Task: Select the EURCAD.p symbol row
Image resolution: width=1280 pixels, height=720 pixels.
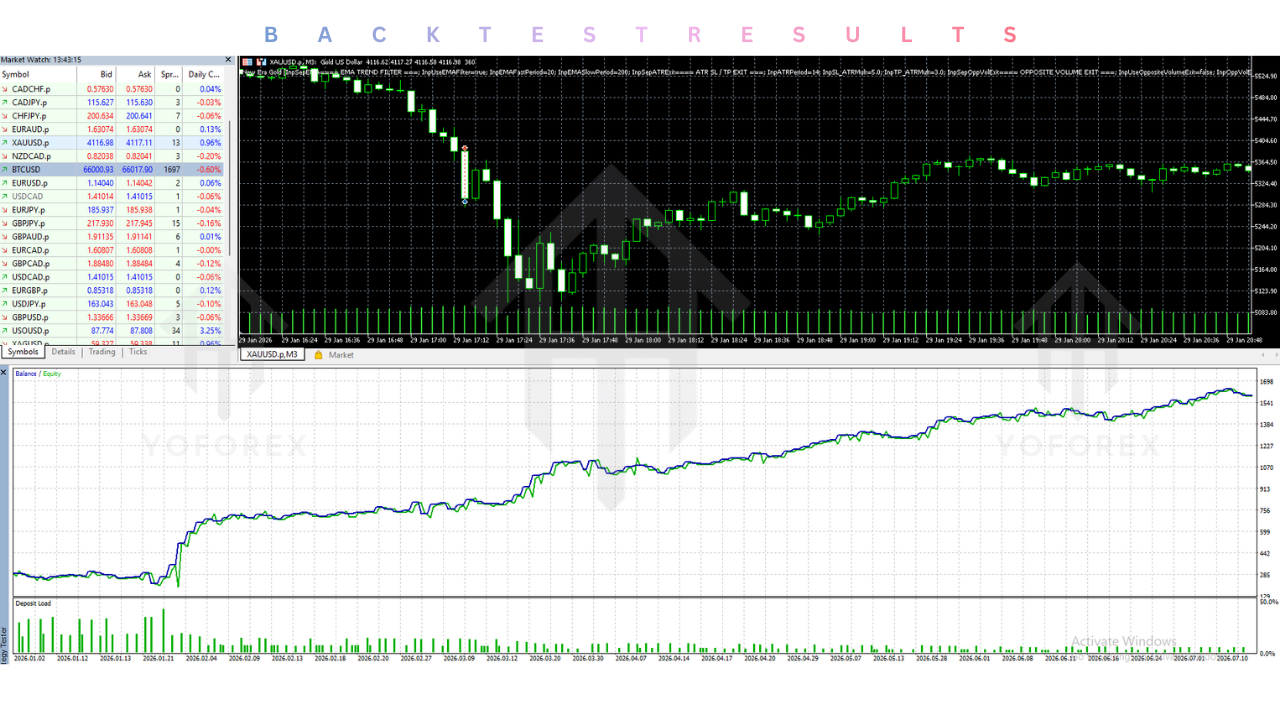Action: click(x=112, y=250)
